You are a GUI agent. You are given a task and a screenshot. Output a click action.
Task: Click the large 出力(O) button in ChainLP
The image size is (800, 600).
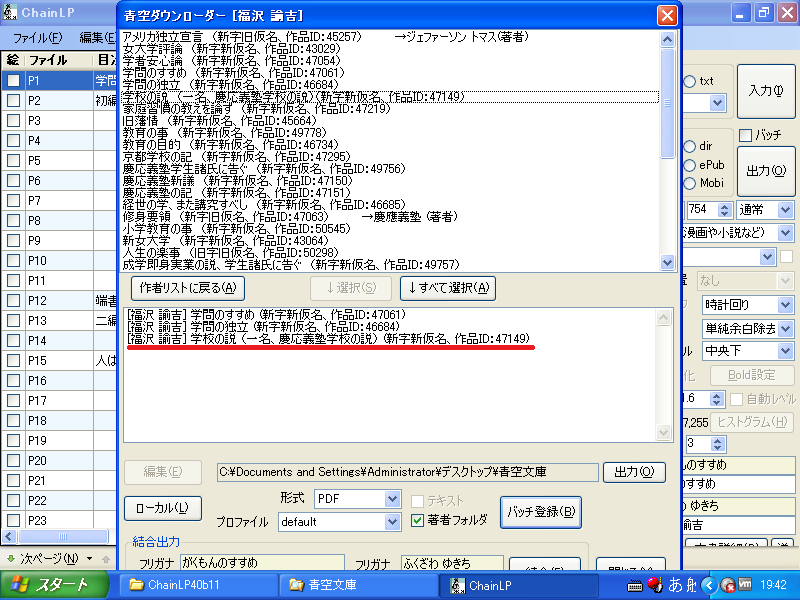[x=766, y=171]
